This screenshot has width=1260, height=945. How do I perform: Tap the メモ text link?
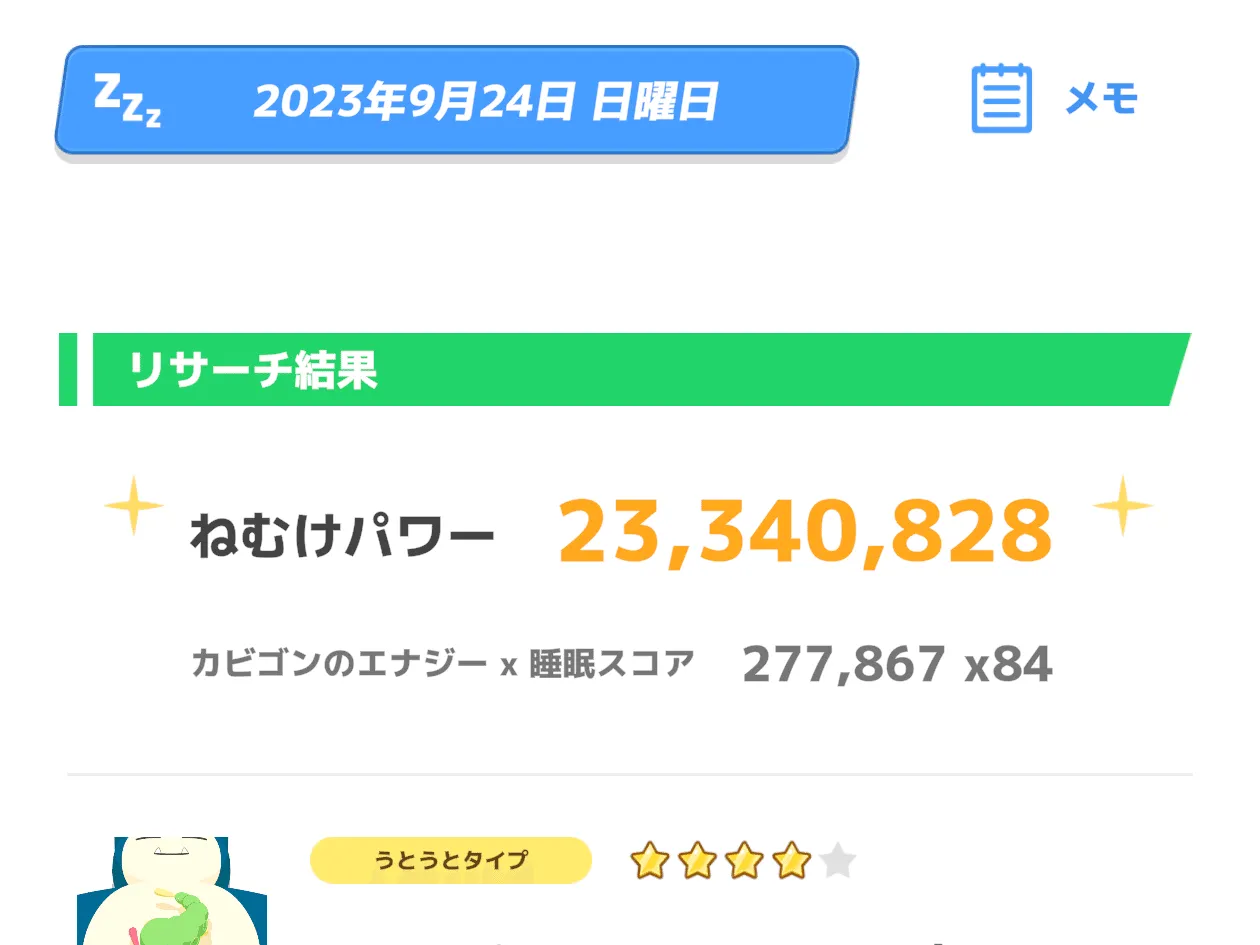point(1101,99)
